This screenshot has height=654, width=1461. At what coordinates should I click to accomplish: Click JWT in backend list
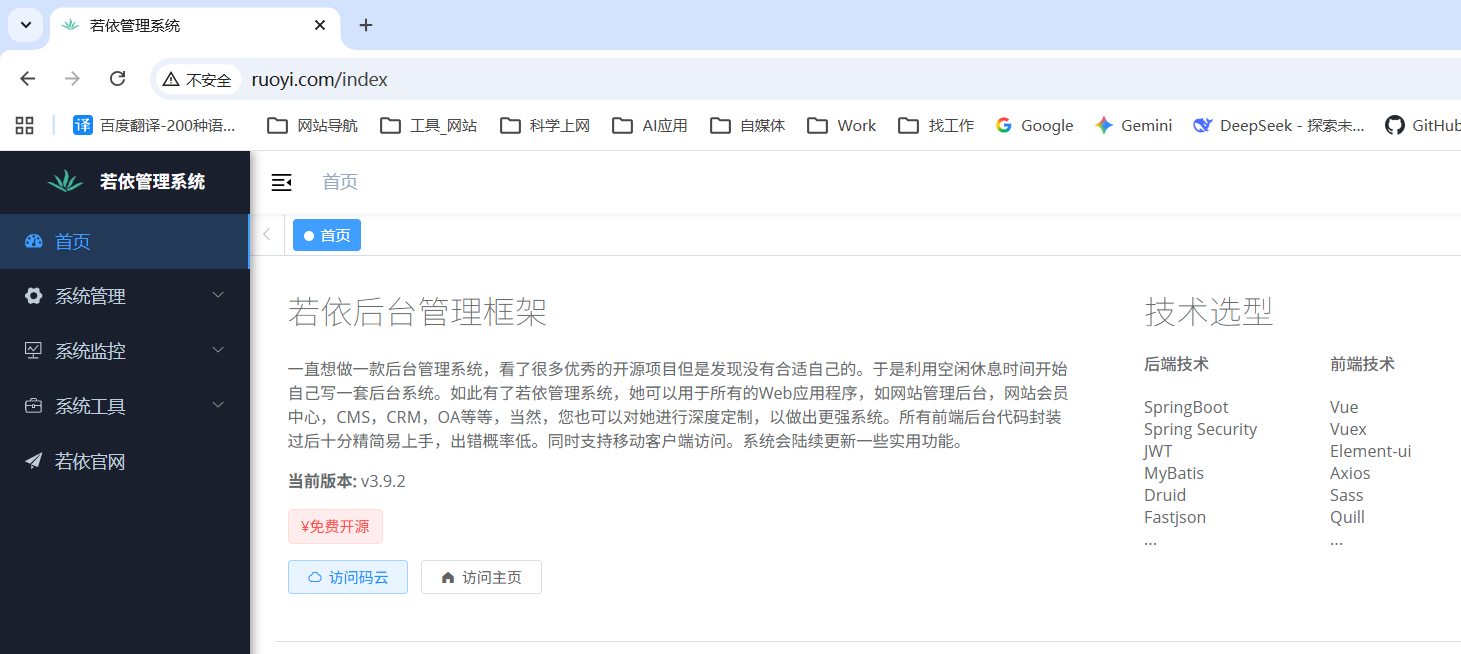pos(1158,451)
